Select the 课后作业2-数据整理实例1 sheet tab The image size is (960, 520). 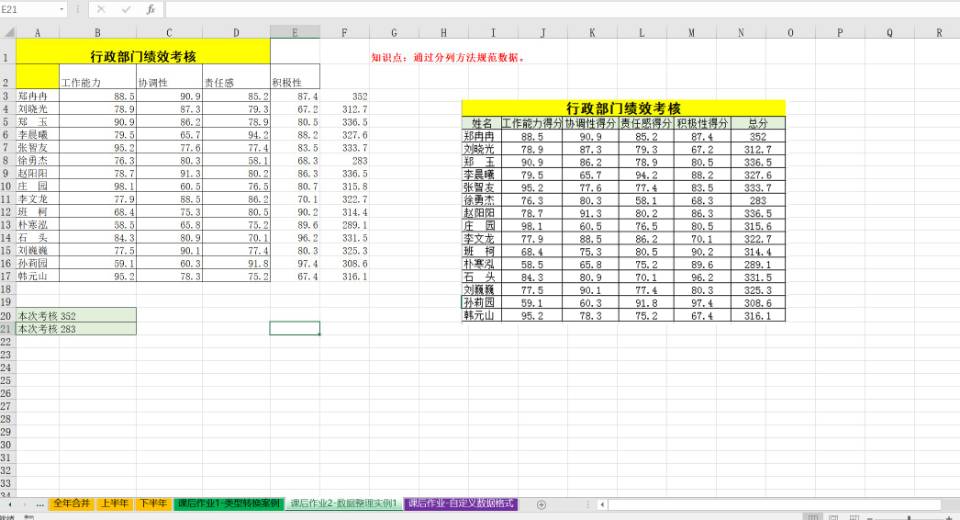point(343,503)
